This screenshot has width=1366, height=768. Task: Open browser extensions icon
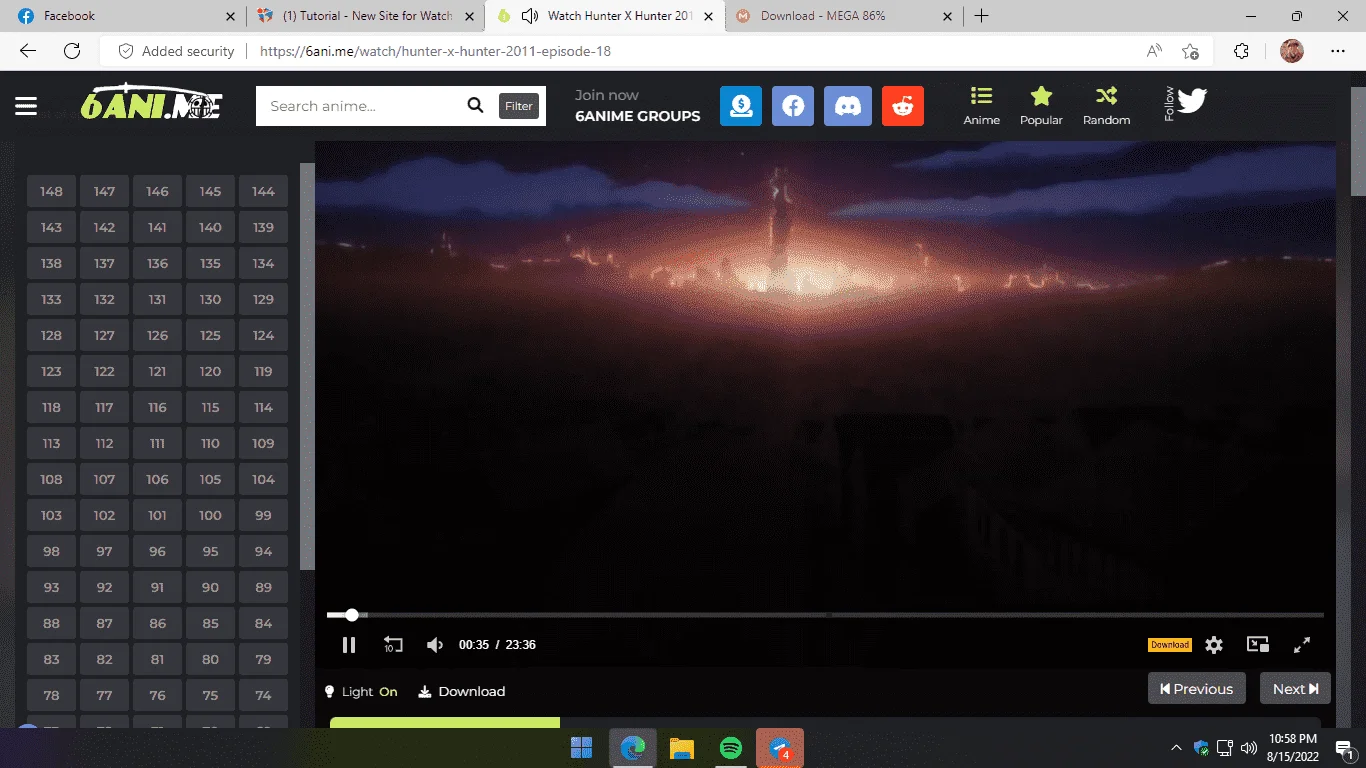pos(1242,51)
